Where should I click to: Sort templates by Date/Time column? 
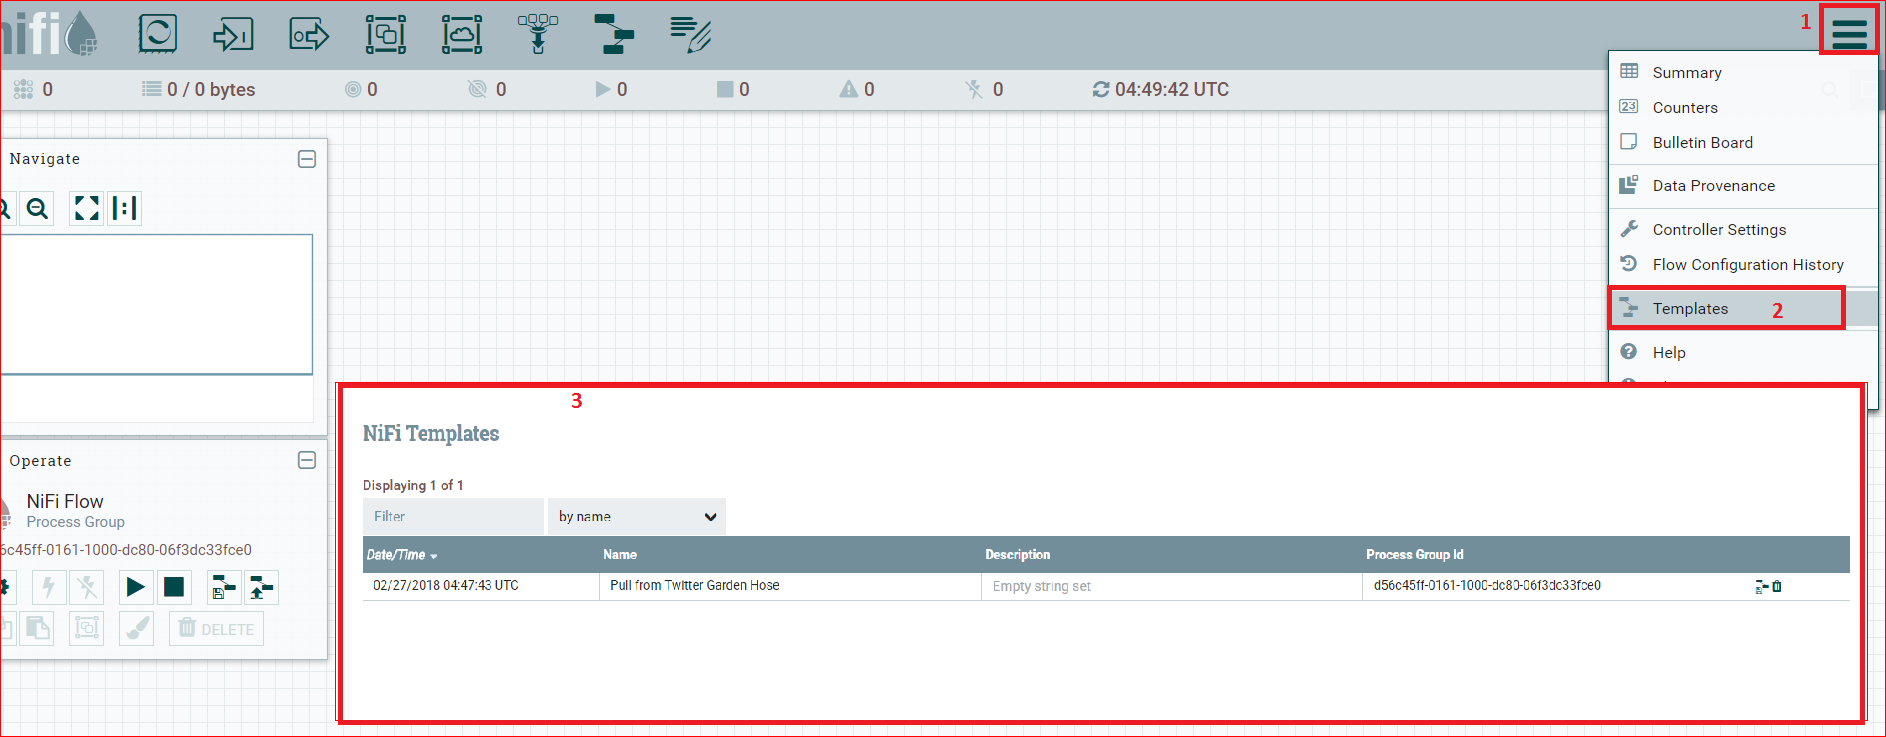pyautogui.click(x=402, y=555)
